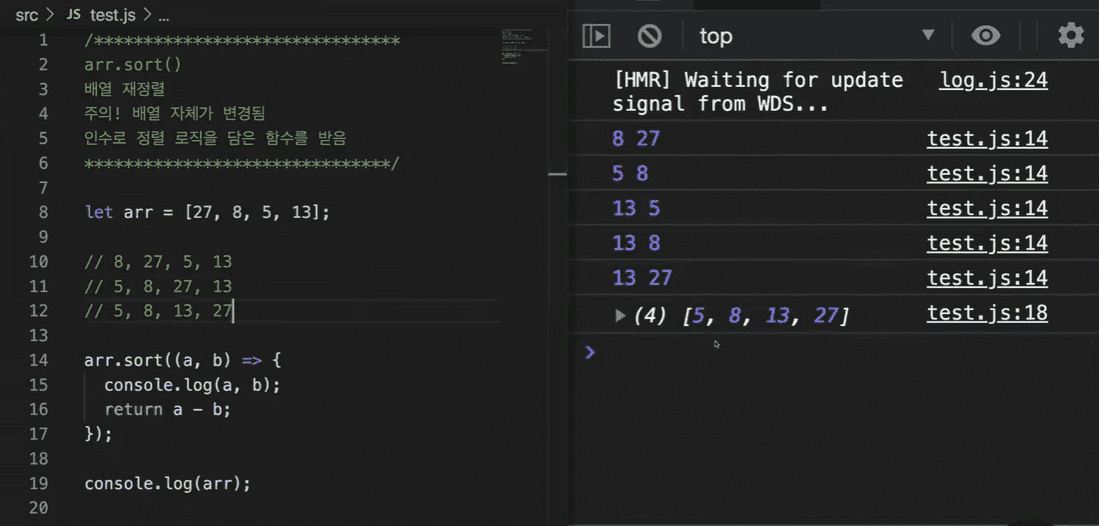Open the console settings gear
The height and width of the screenshot is (526, 1099).
pos(1071,35)
